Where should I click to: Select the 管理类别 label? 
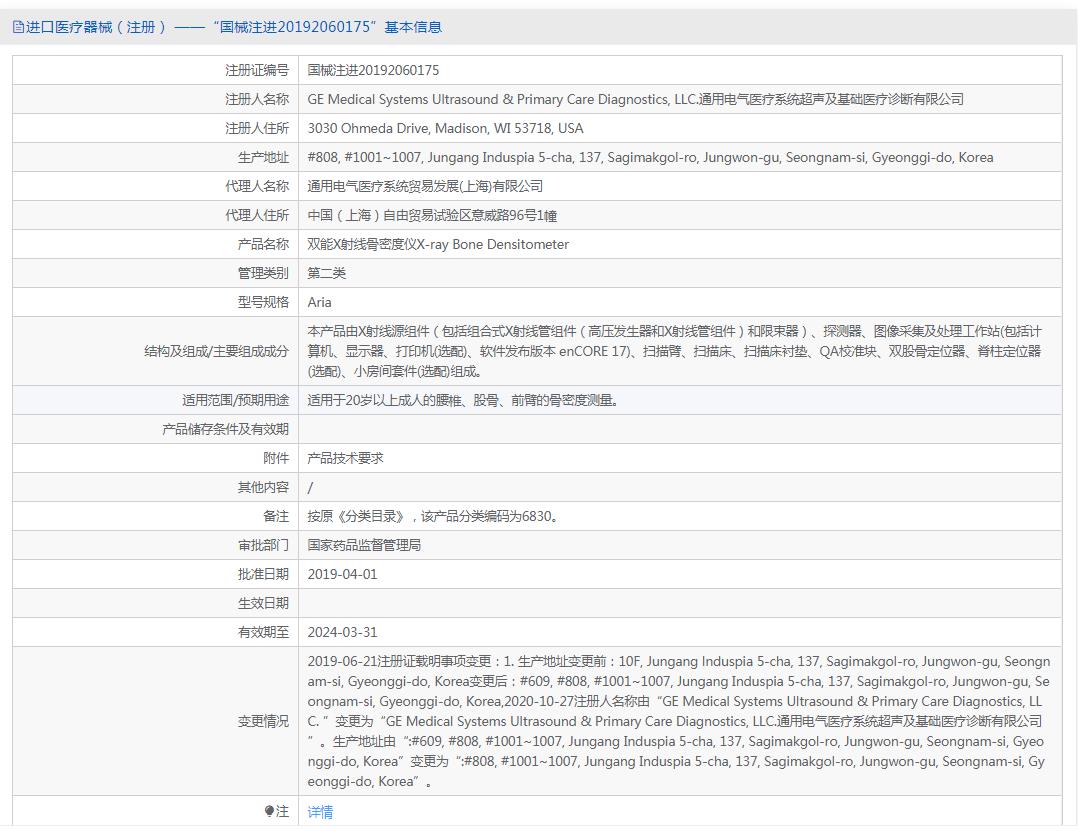[263, 273]
